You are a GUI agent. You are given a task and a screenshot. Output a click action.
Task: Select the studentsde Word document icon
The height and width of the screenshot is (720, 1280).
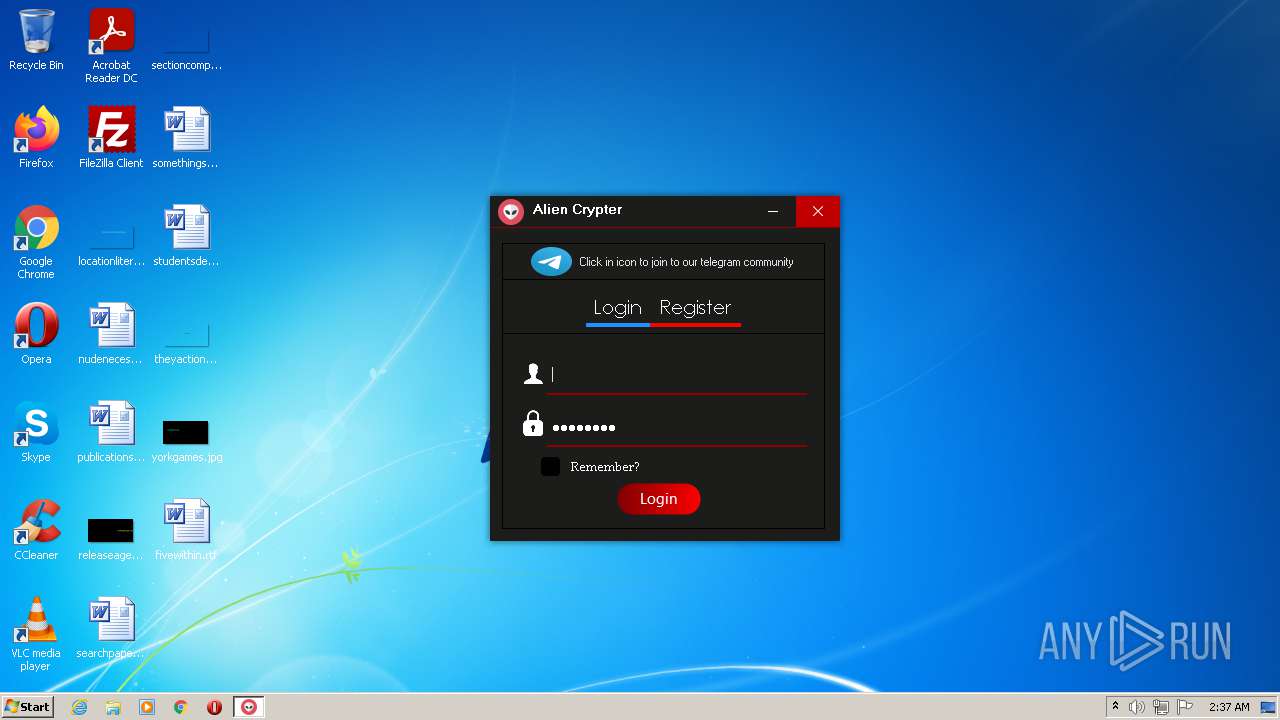tap(186, 236)
